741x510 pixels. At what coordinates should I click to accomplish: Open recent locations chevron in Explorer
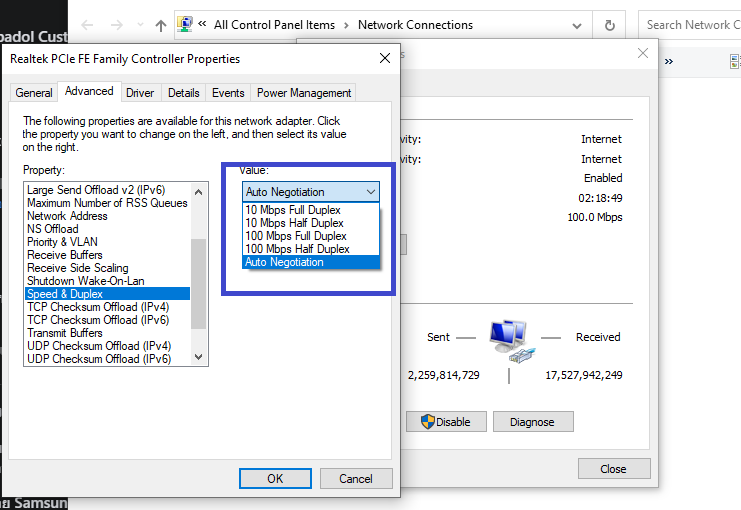coord(140,25)
